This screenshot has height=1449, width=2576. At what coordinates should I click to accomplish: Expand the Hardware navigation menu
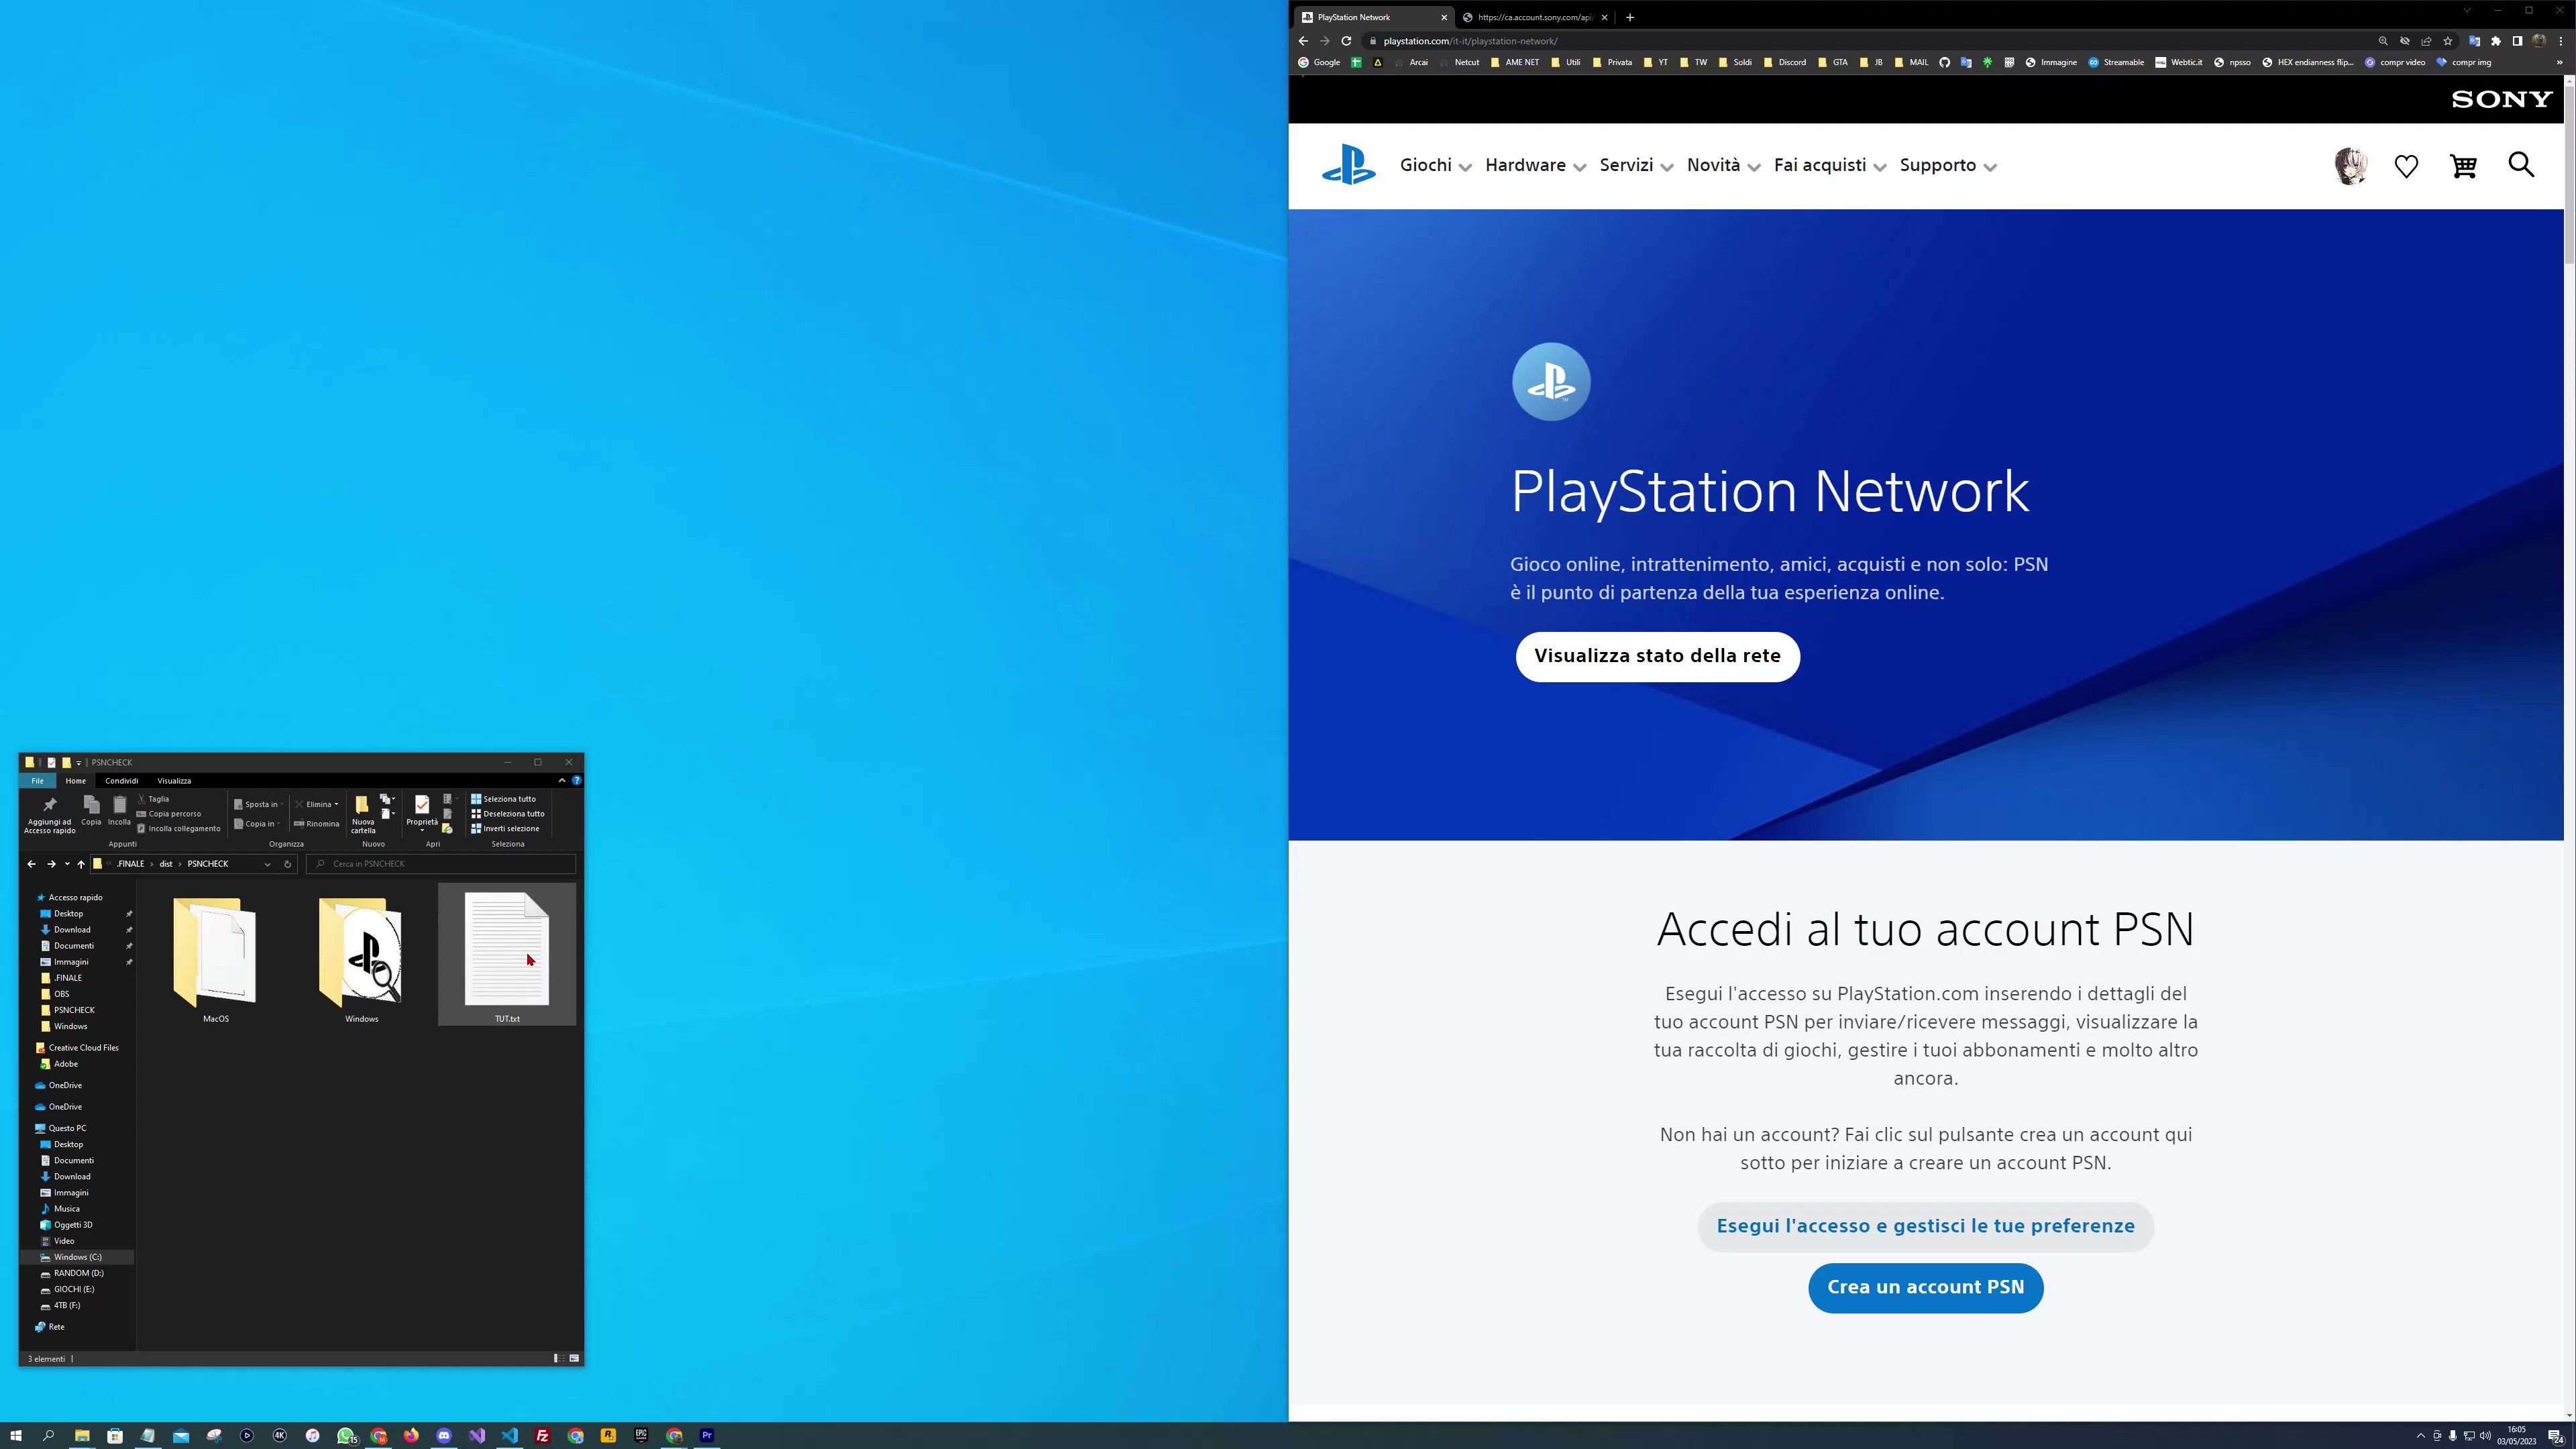(x=1535, y=166)
